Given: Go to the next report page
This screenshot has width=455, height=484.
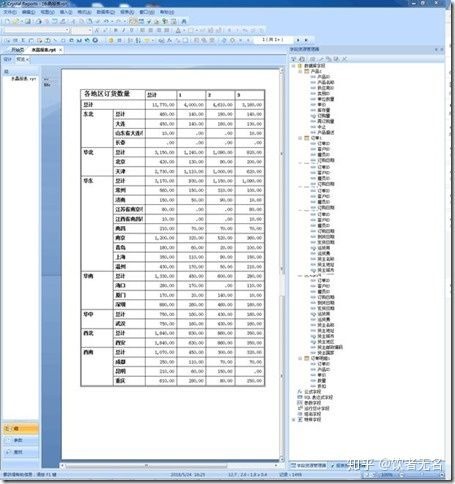Looking at the screenshot, I should (298, 40).
